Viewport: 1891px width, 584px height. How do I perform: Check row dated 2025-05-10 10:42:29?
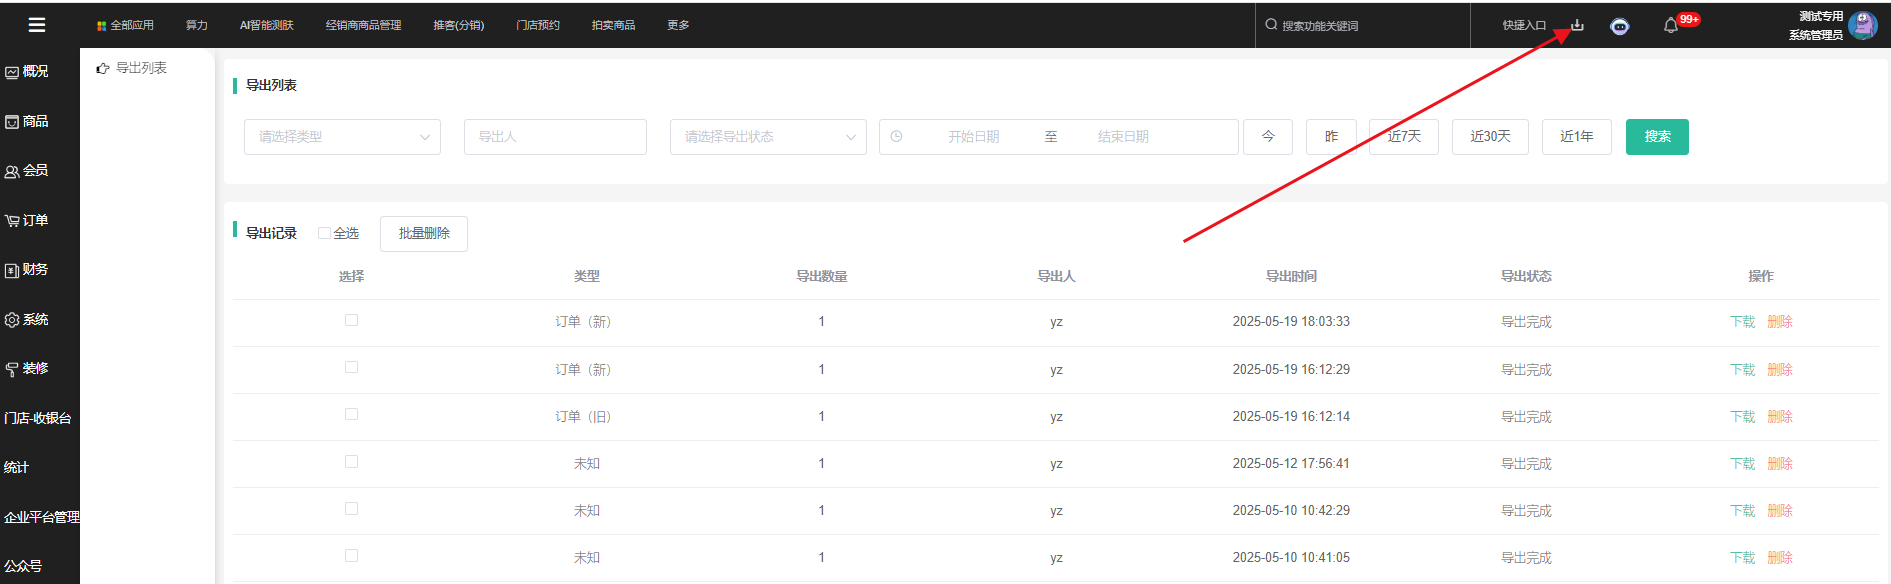click(x=351, y=508)
